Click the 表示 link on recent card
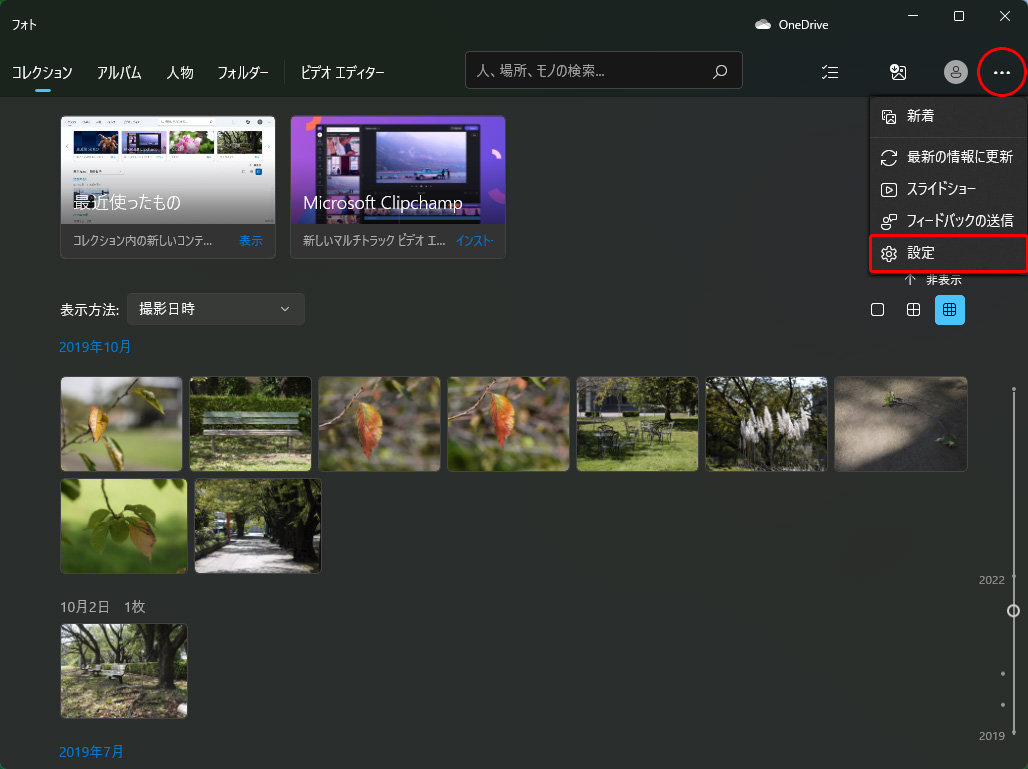Screen dimensions: 1028x769 251,241
